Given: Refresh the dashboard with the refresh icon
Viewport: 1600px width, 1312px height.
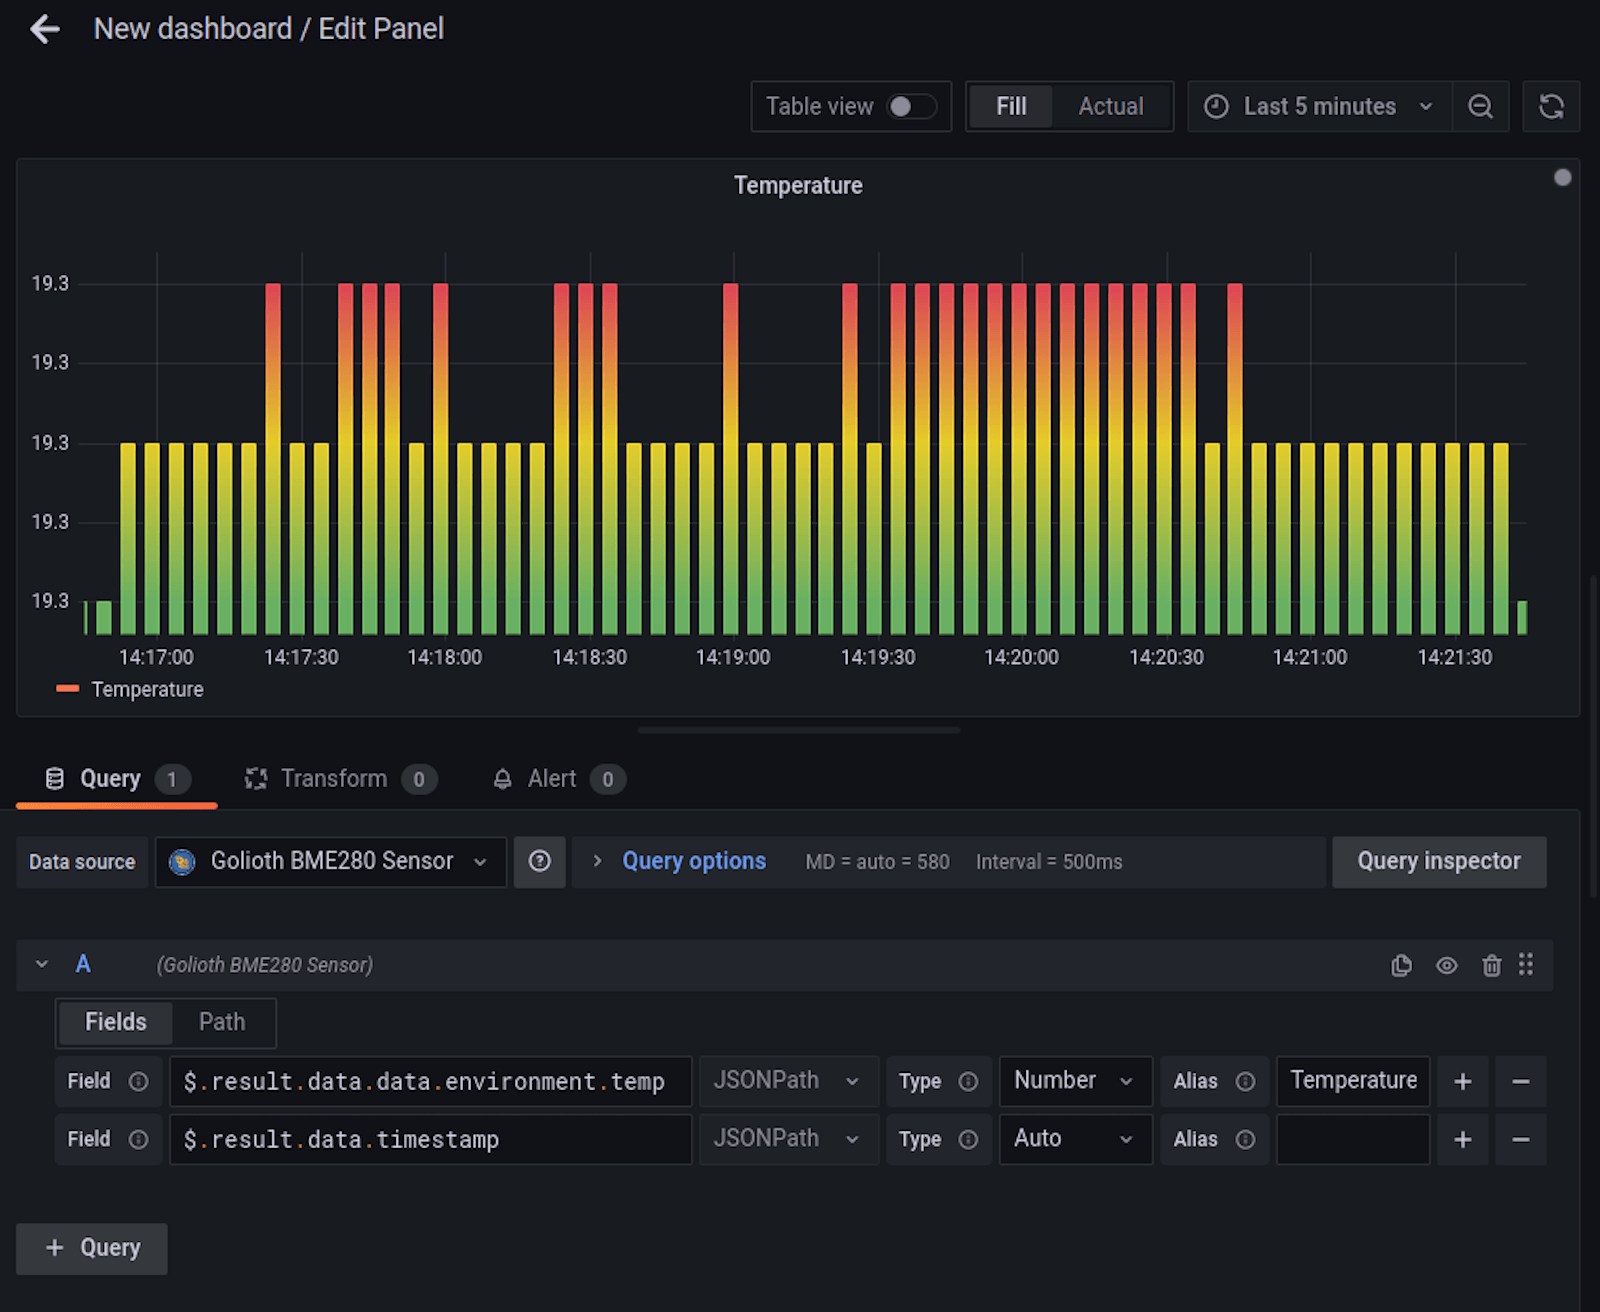Looking at the screenshot, I should pyautogui.click(x=1551, y=106).
